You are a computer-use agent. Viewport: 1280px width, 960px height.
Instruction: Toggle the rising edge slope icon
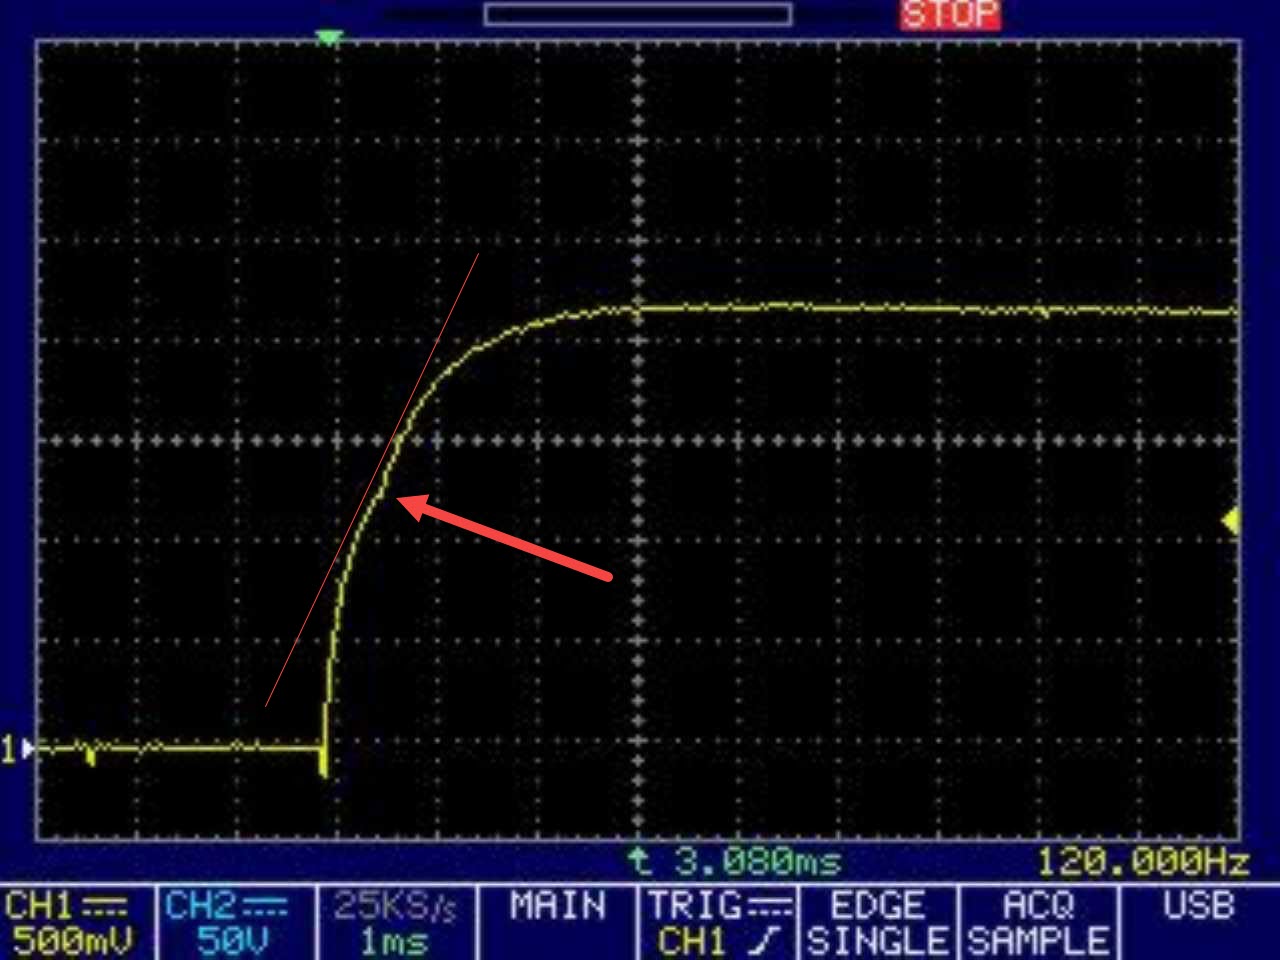click(x=770, y=941)
